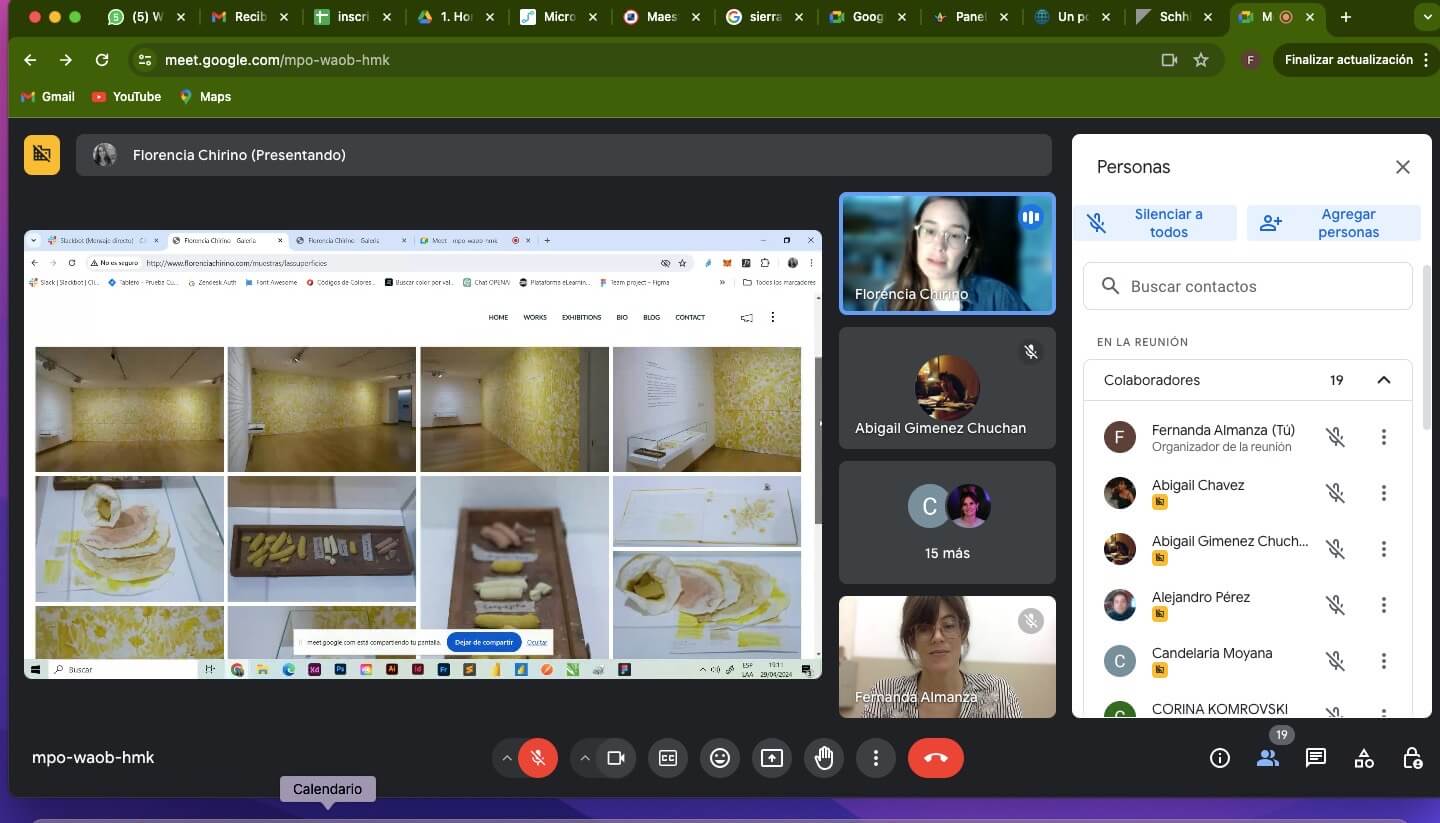Click Silenciar a todos button
The image size is (1440, 823).
pos(1154,223)
